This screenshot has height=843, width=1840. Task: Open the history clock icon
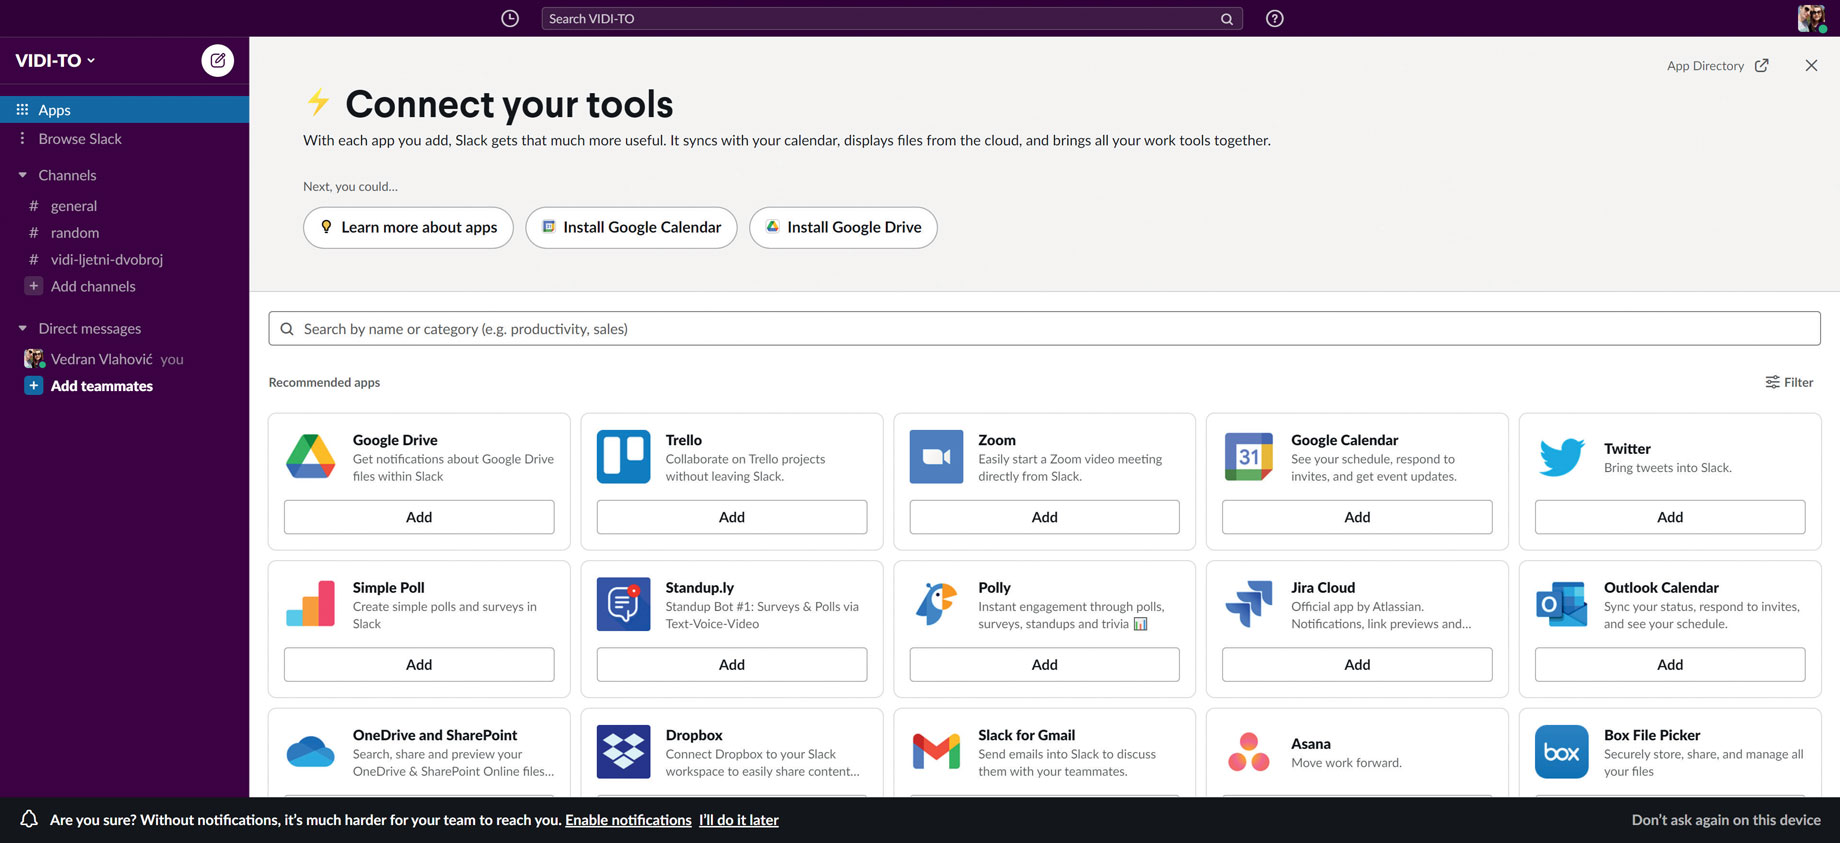click(510, 18)
